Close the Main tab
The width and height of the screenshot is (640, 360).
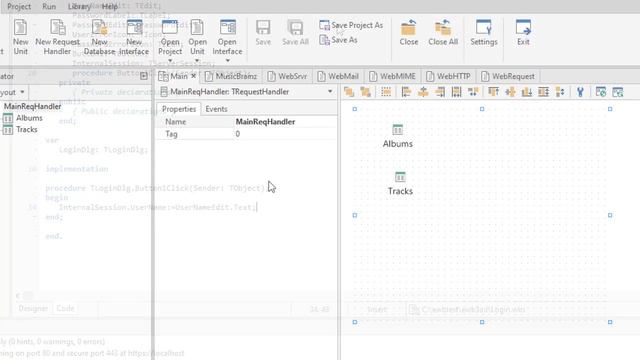coord(193,76)
